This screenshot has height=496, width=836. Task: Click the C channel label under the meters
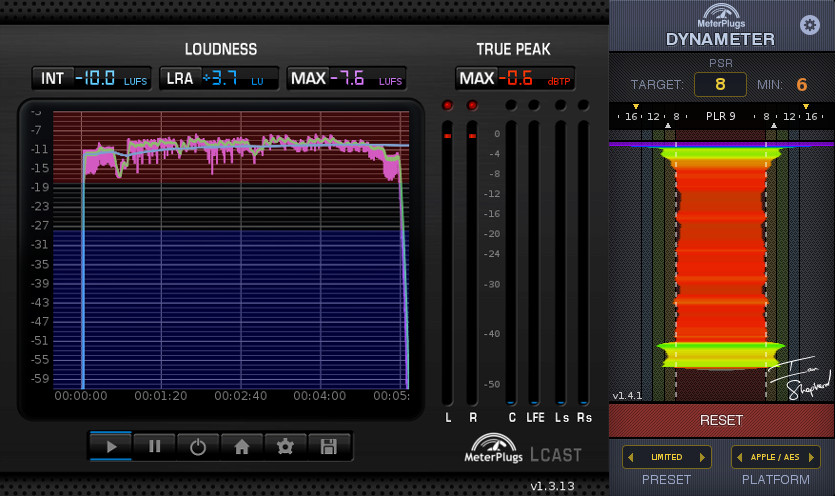[512, 418]
